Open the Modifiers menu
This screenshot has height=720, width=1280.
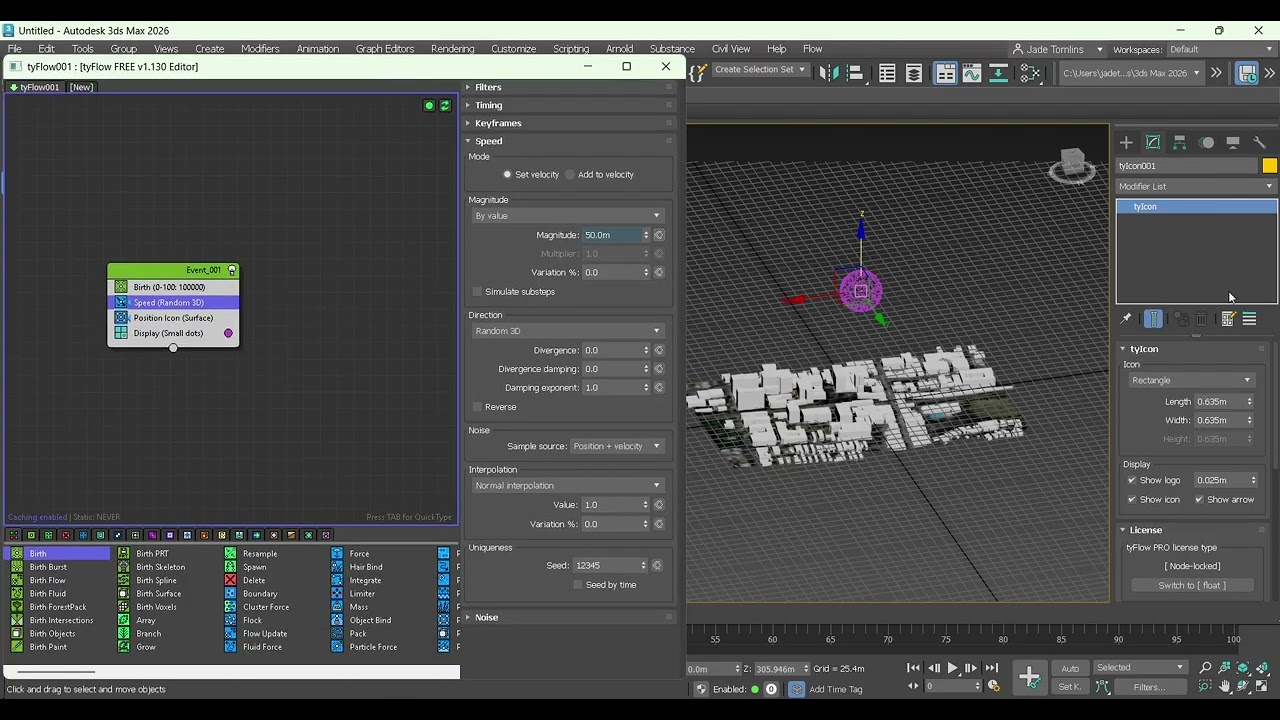click(260, 49)
